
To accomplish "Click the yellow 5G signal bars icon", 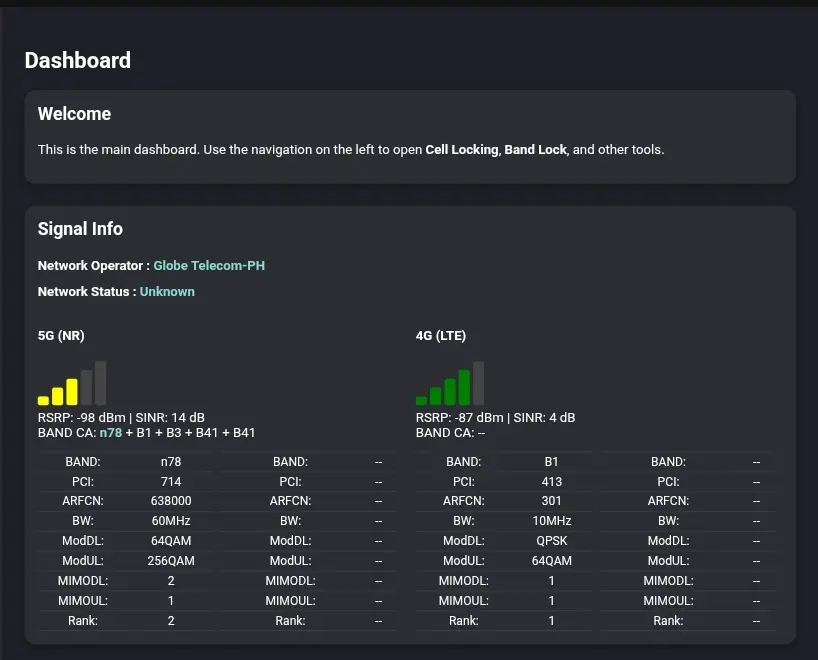I will tap(72, 383).
